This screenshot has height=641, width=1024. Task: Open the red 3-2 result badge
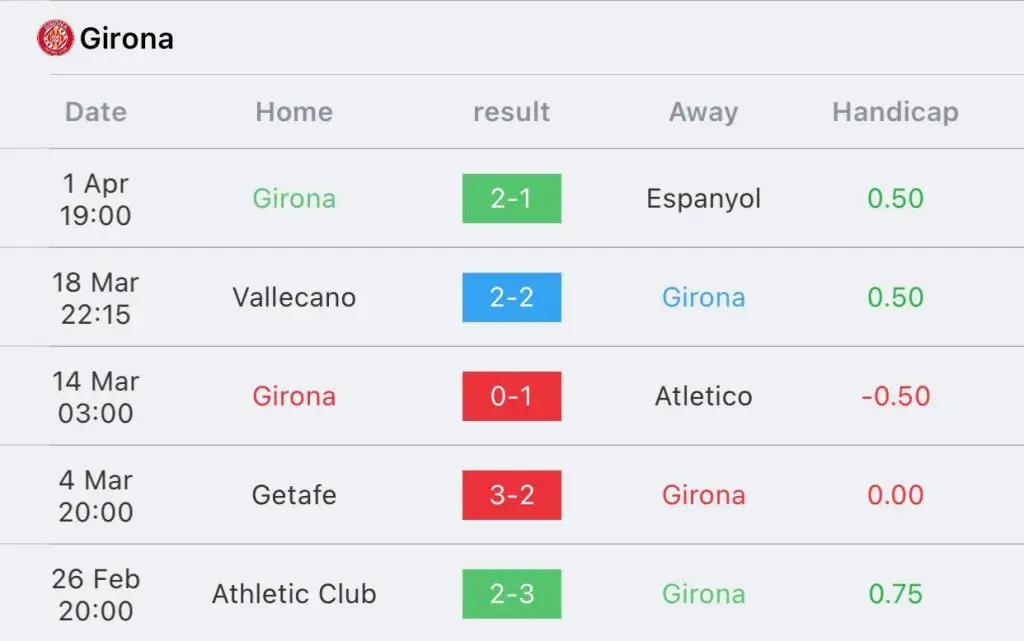[x=511, y=495]
